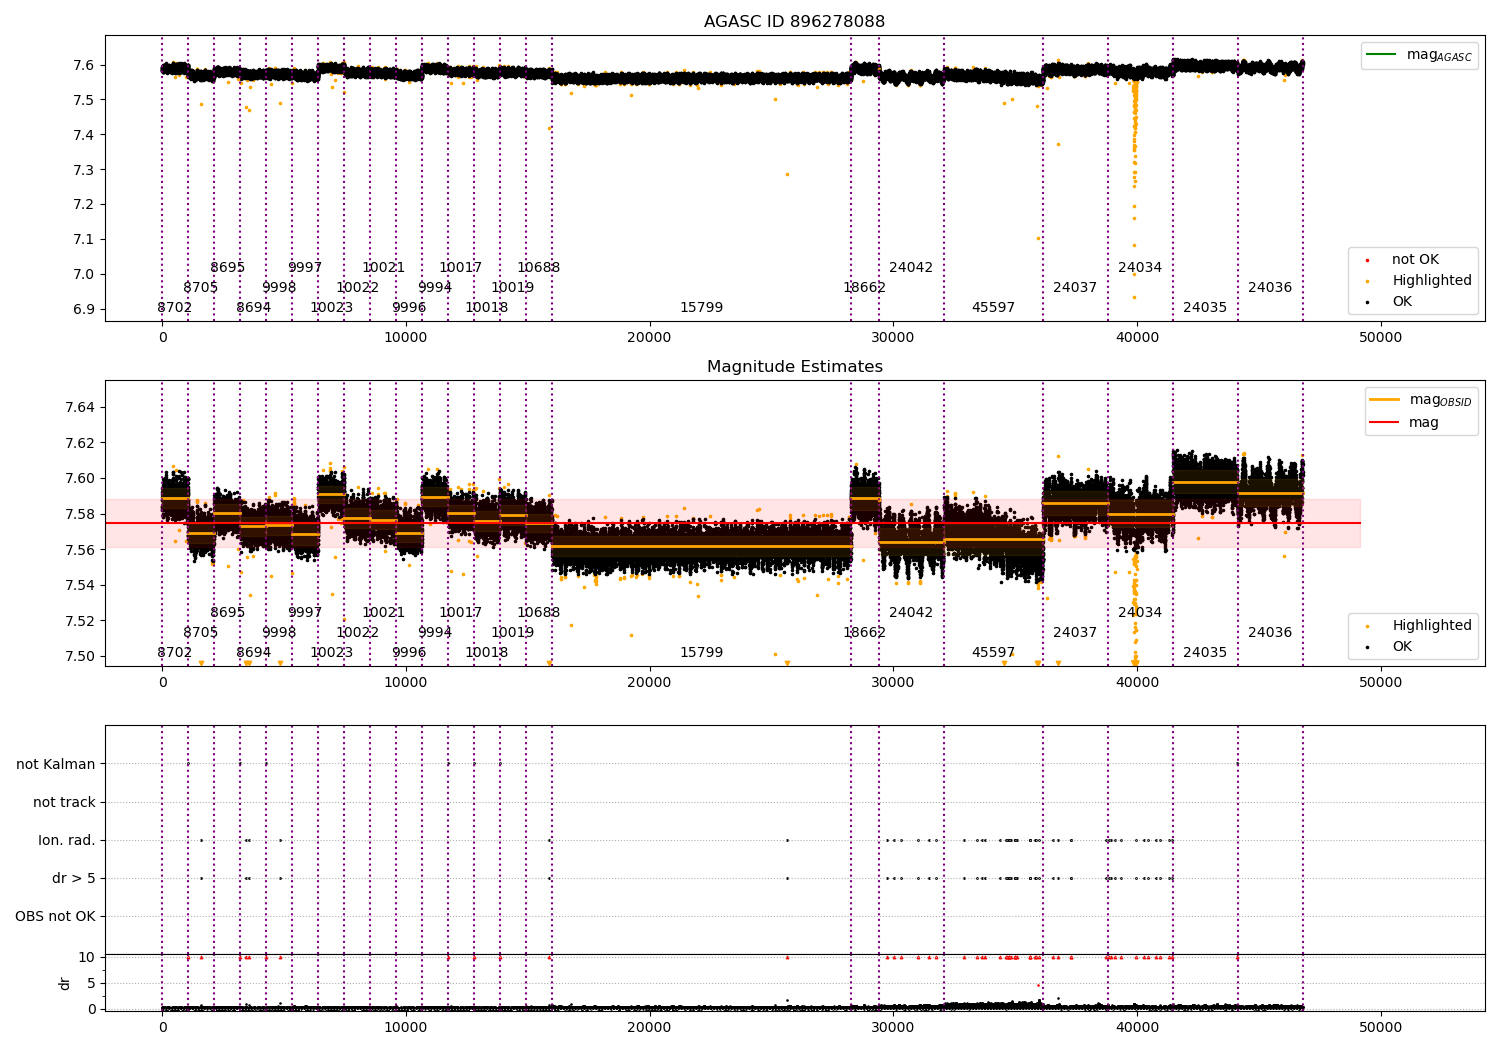Click obsid label 18662 in the top plot

coord(865,288)
